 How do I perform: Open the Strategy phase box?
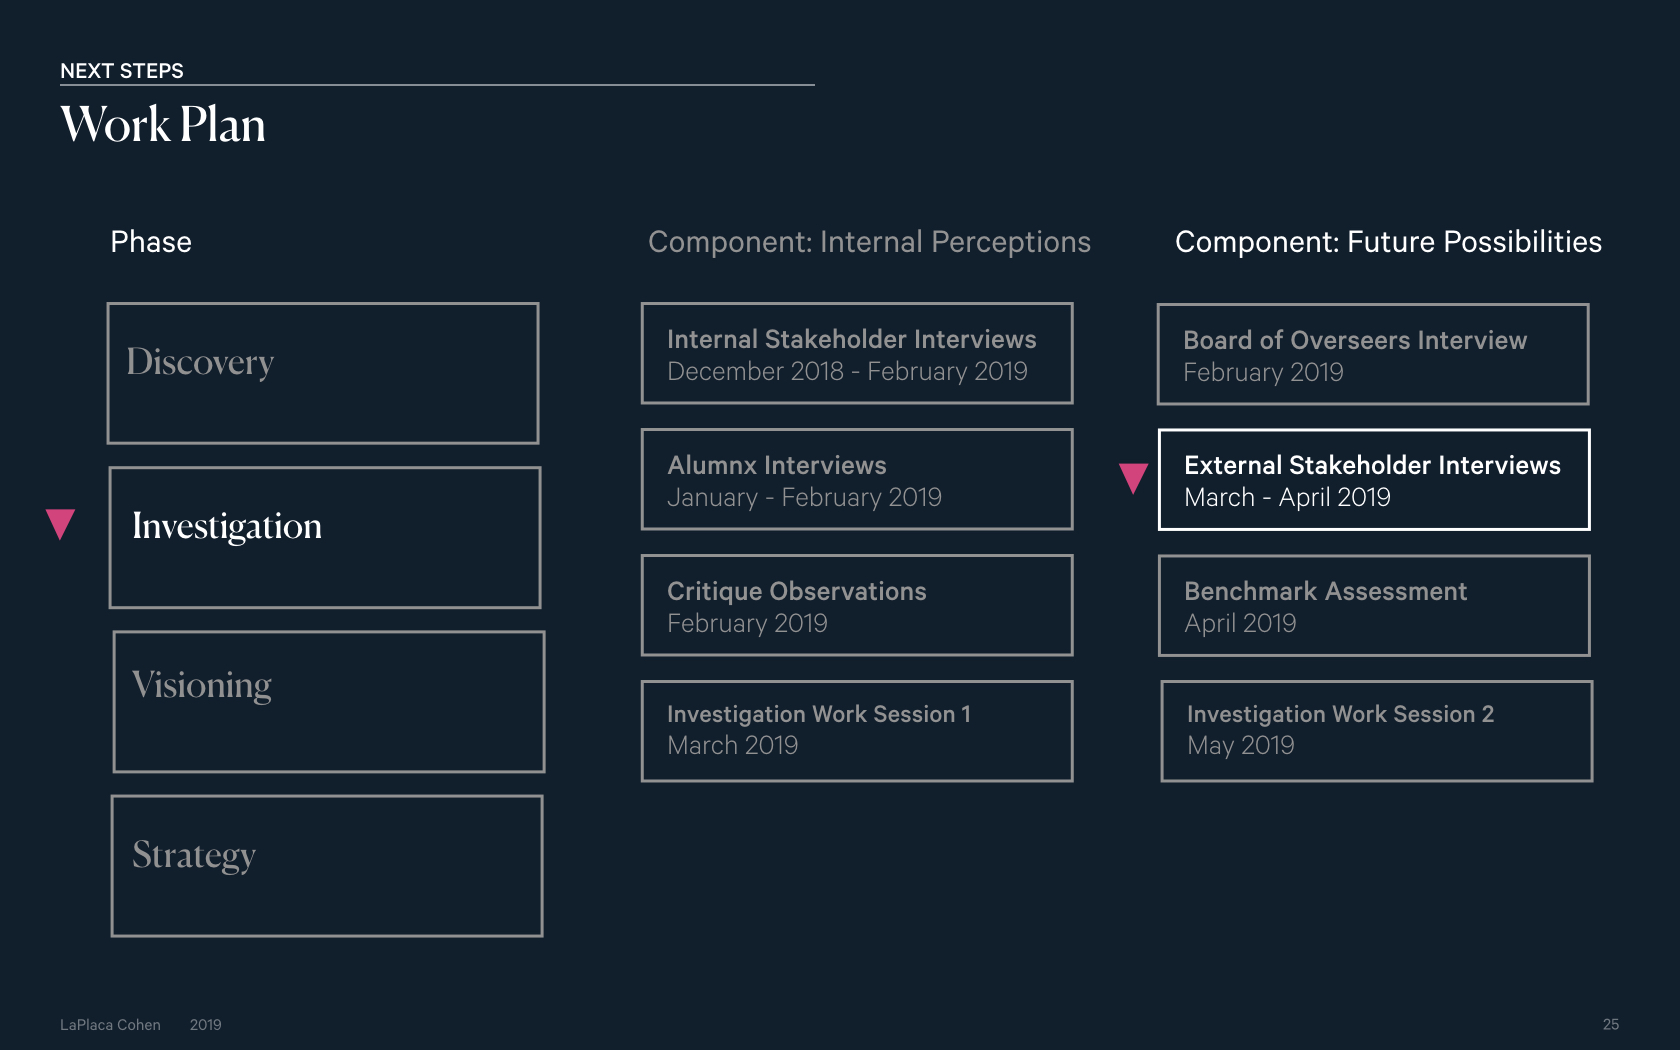coord(327,866)
